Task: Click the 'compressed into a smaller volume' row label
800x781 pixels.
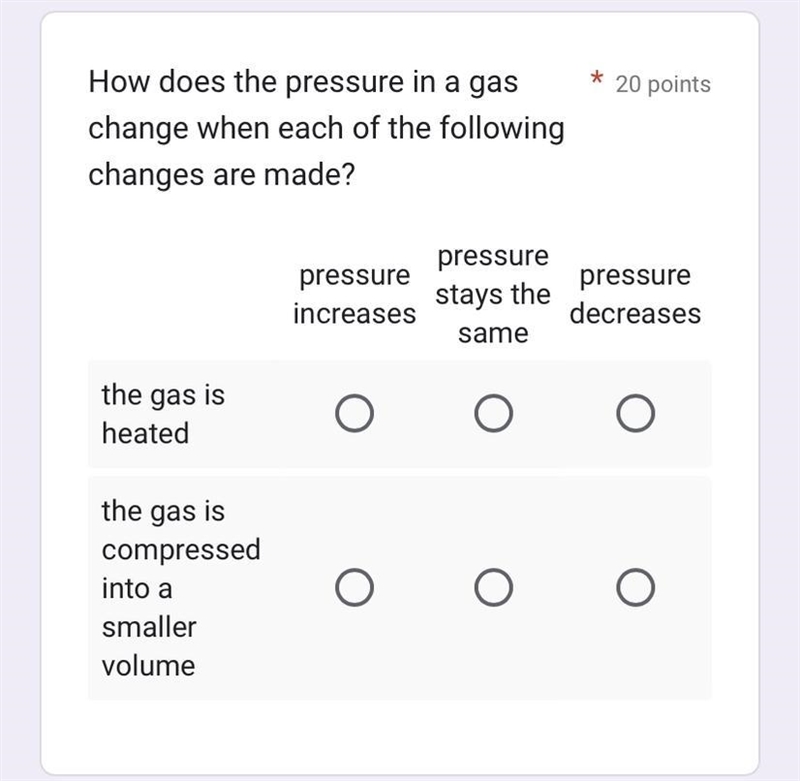Action: [181, 588]
